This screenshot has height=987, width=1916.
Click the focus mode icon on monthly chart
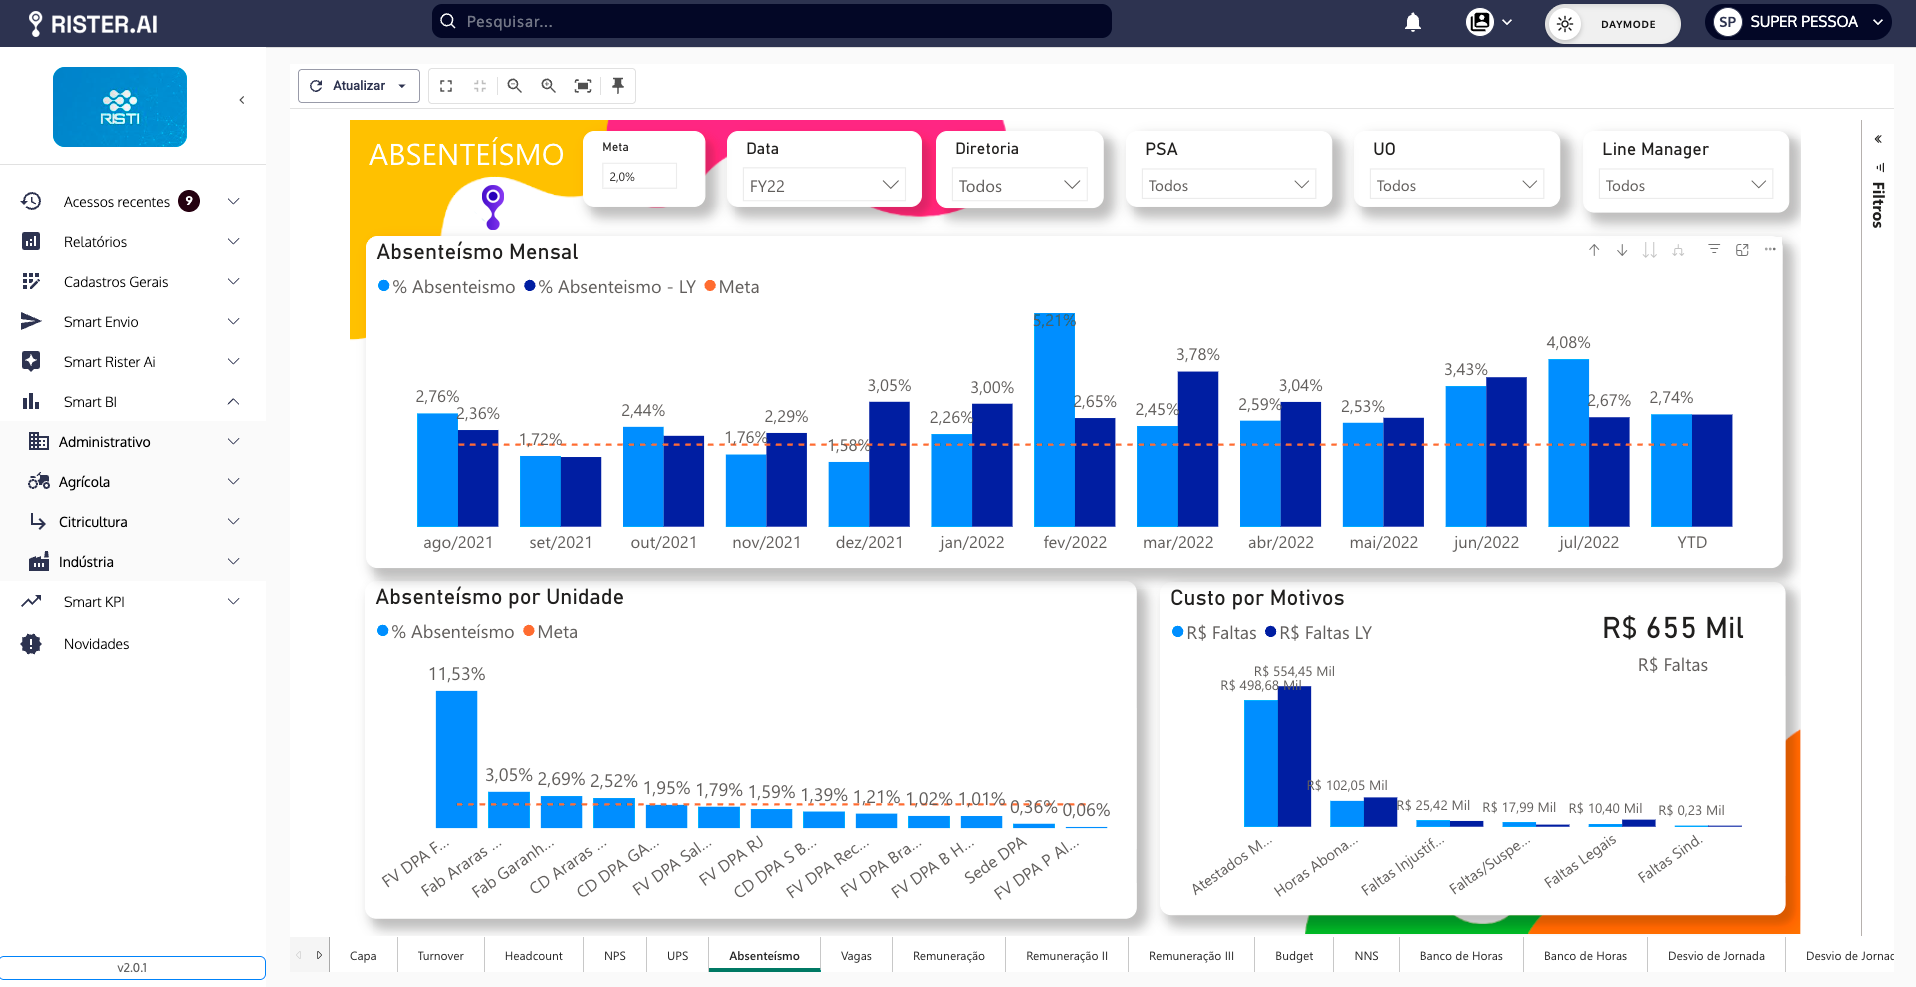[x=1742, y=250]
